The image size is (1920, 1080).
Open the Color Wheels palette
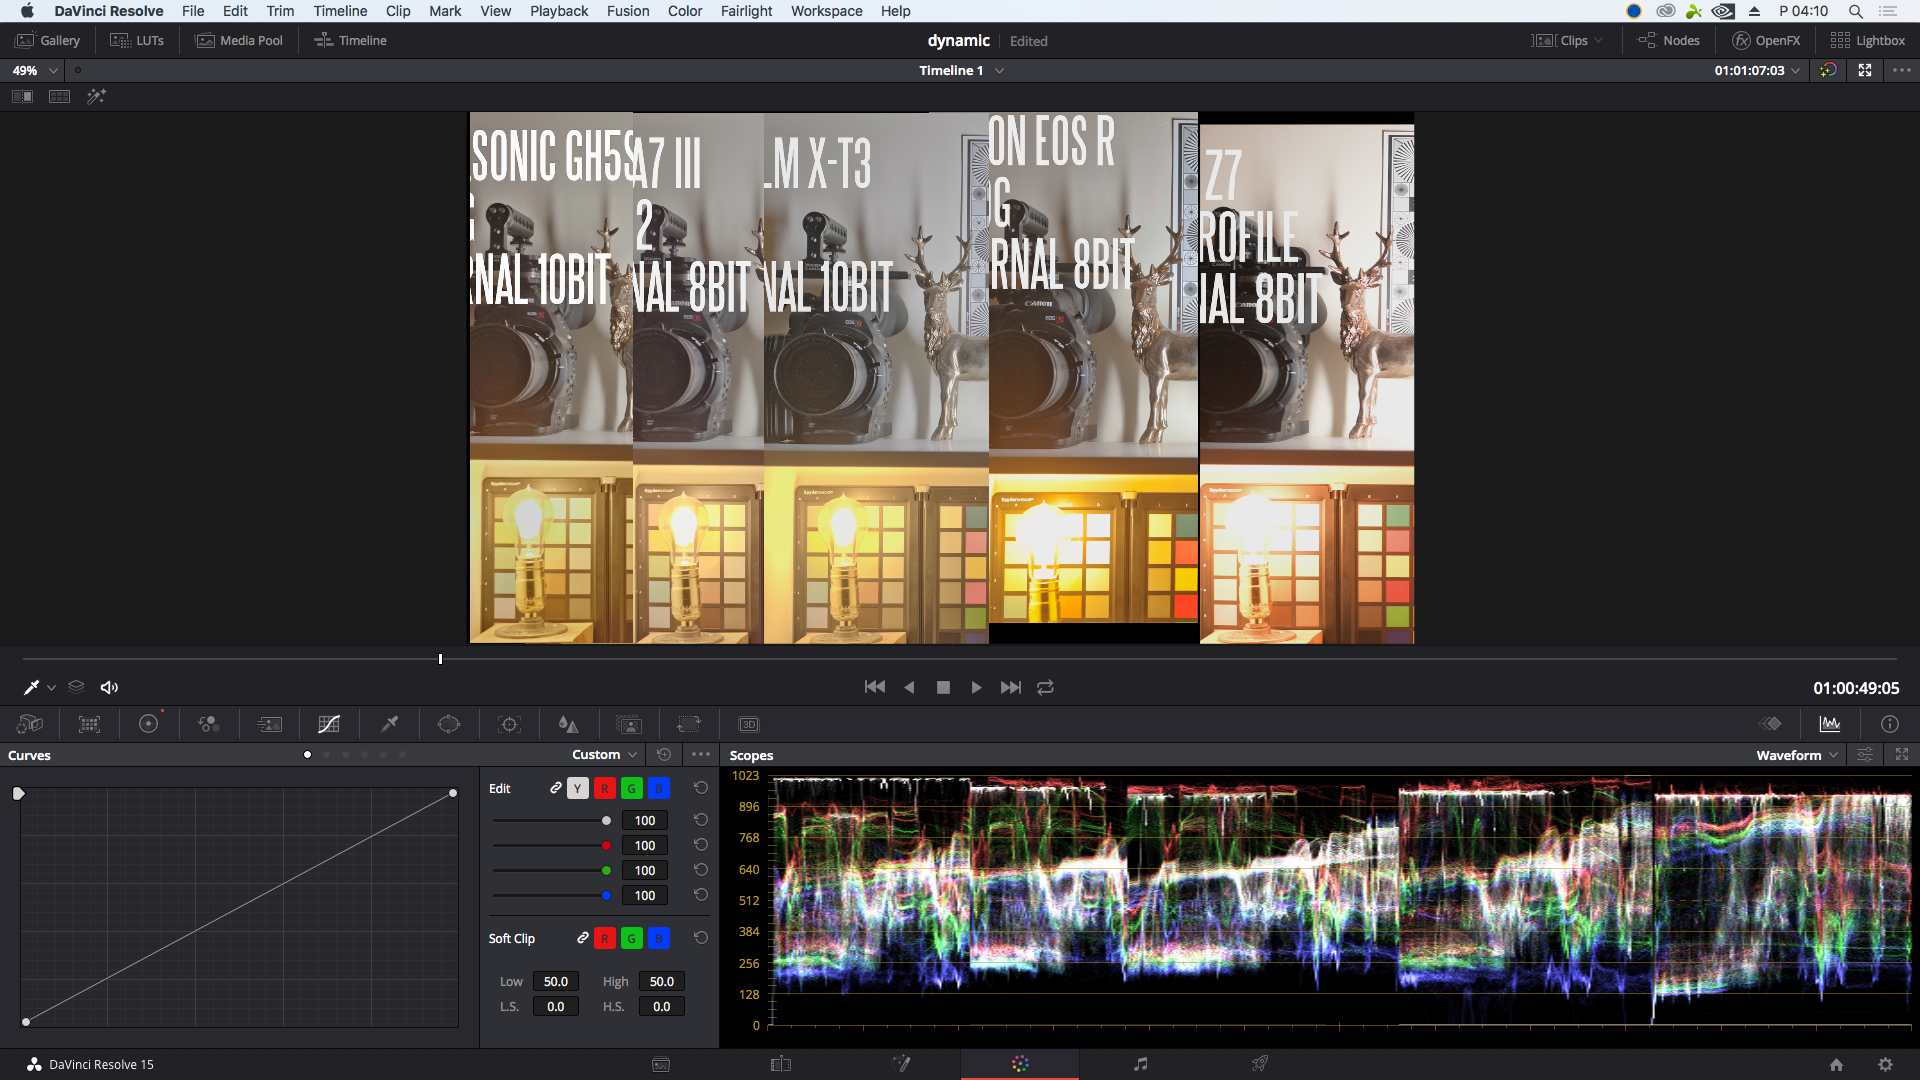point(149,724)
